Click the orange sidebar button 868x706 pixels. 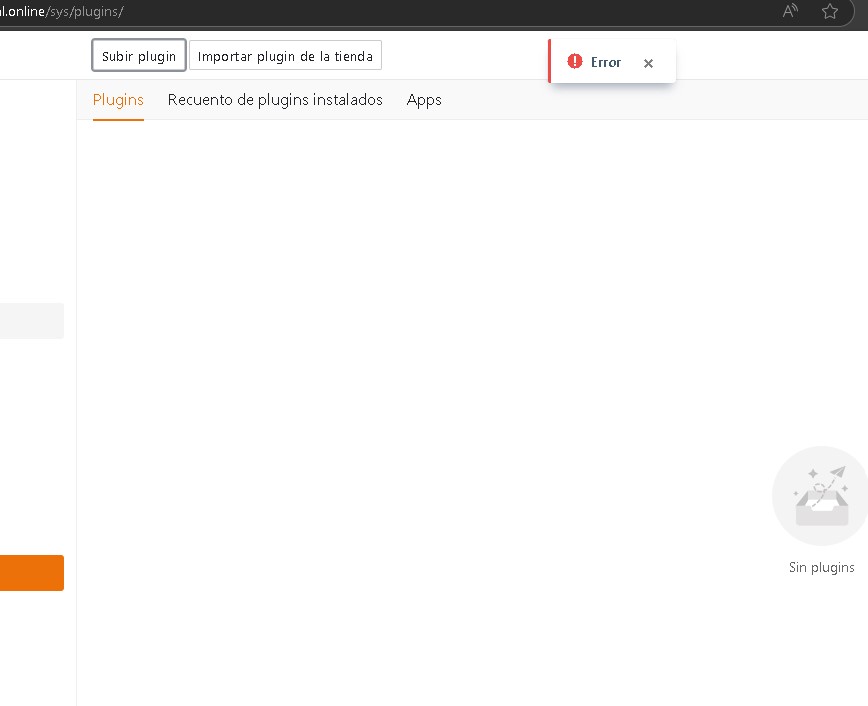[32, 573]
